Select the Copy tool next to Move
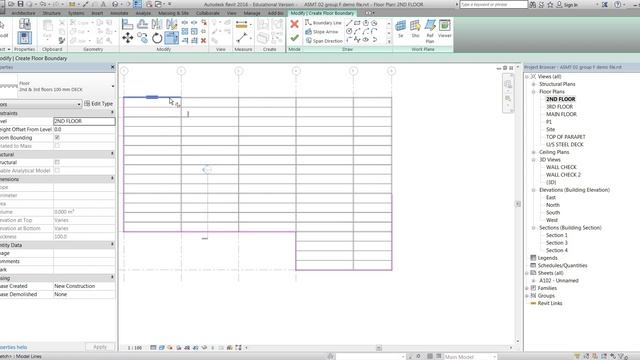 click(142, 38)
